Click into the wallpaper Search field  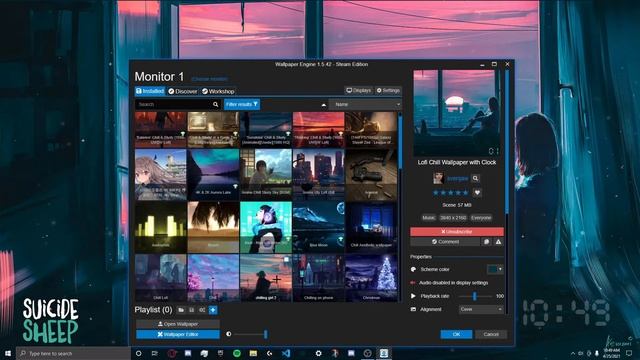click(x=173, y=104)
